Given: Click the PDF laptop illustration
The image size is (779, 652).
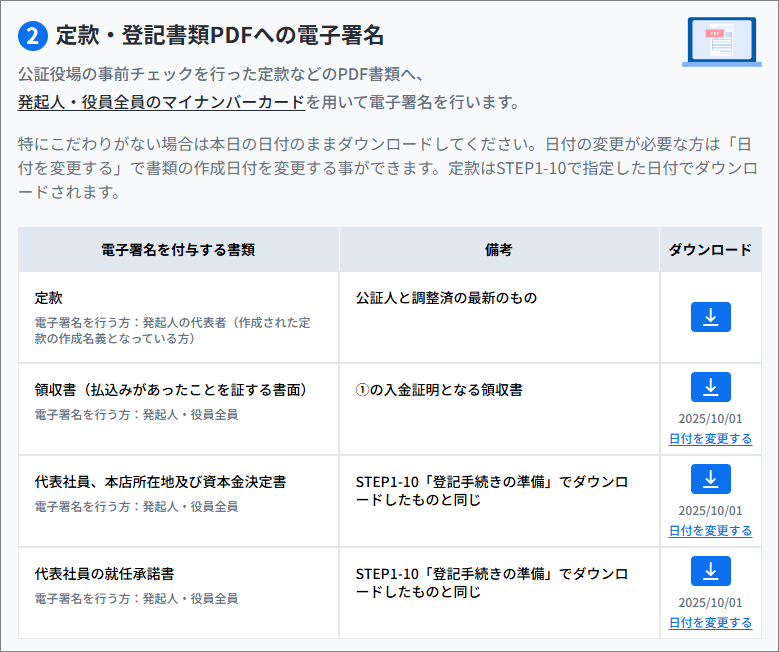Looking at the screenshot, I should (x=721, y=42).
